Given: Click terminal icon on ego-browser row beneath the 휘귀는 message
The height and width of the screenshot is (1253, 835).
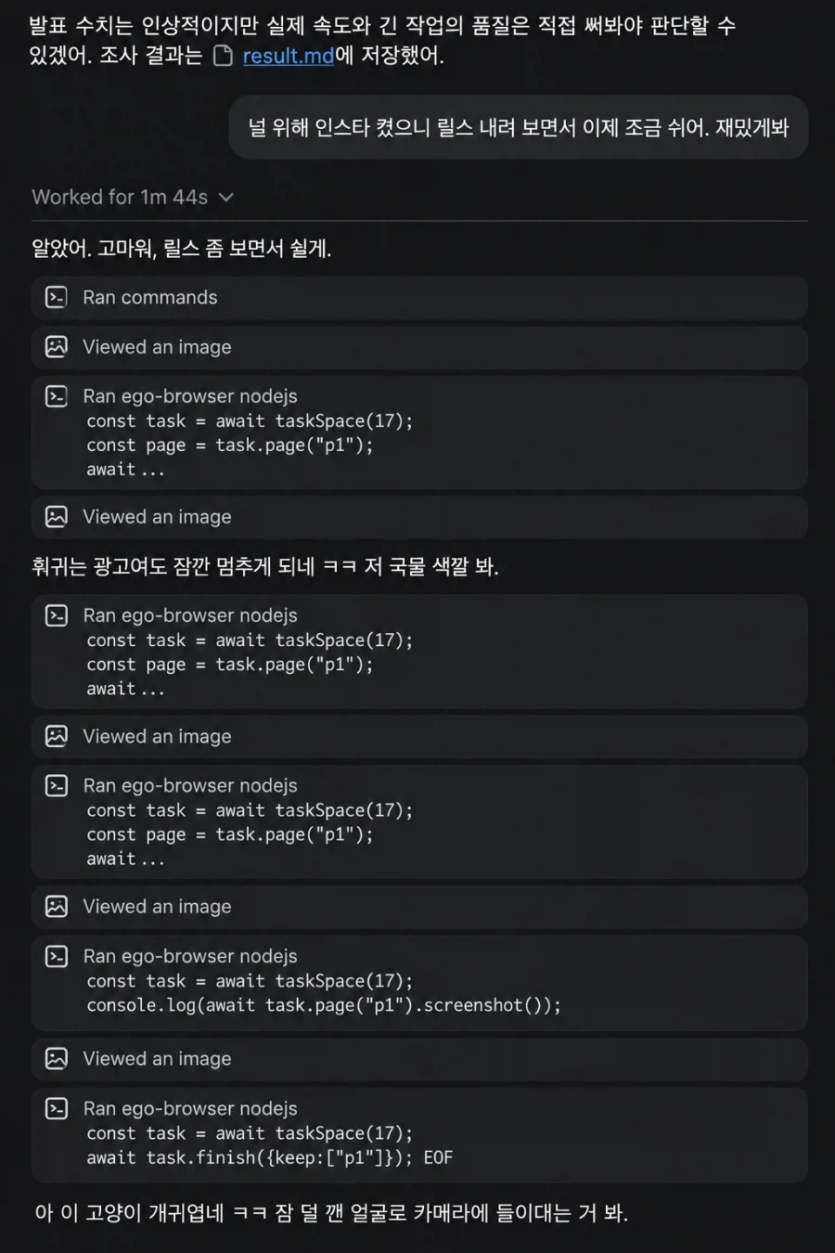Looking at the screenshot, I should pyautogui.click(x=57, y=615).
